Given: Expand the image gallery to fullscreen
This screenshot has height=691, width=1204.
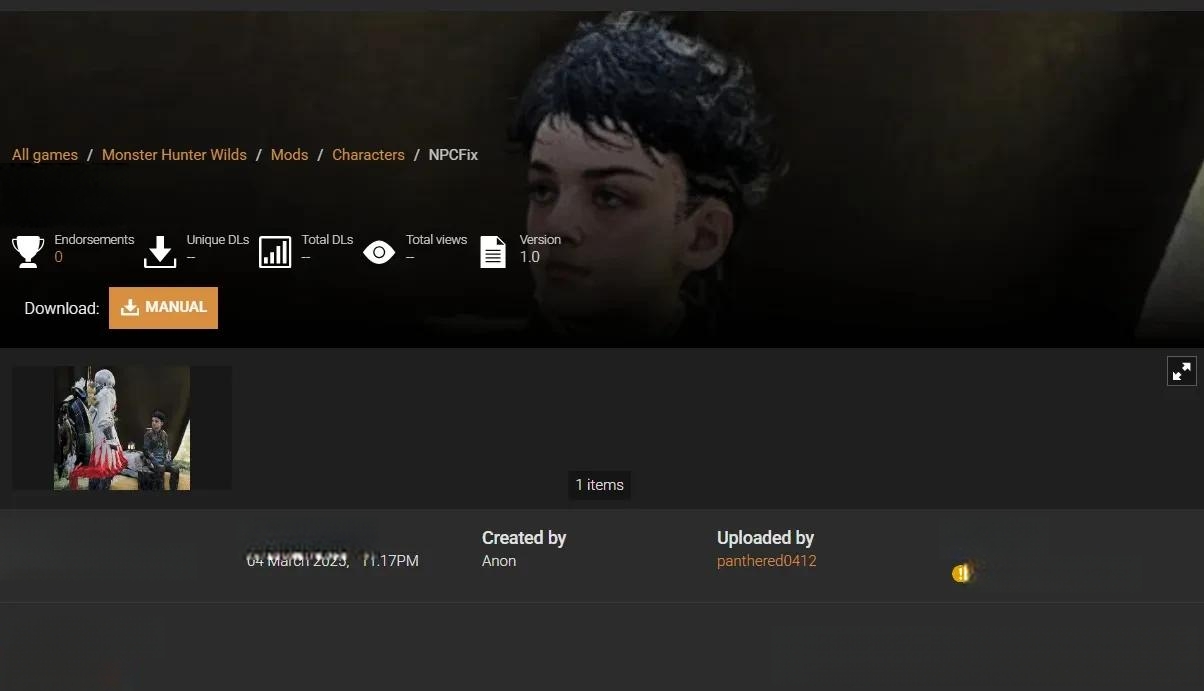Looking at the screenshot, I should pyautogui.click(x=1182, y=371).
